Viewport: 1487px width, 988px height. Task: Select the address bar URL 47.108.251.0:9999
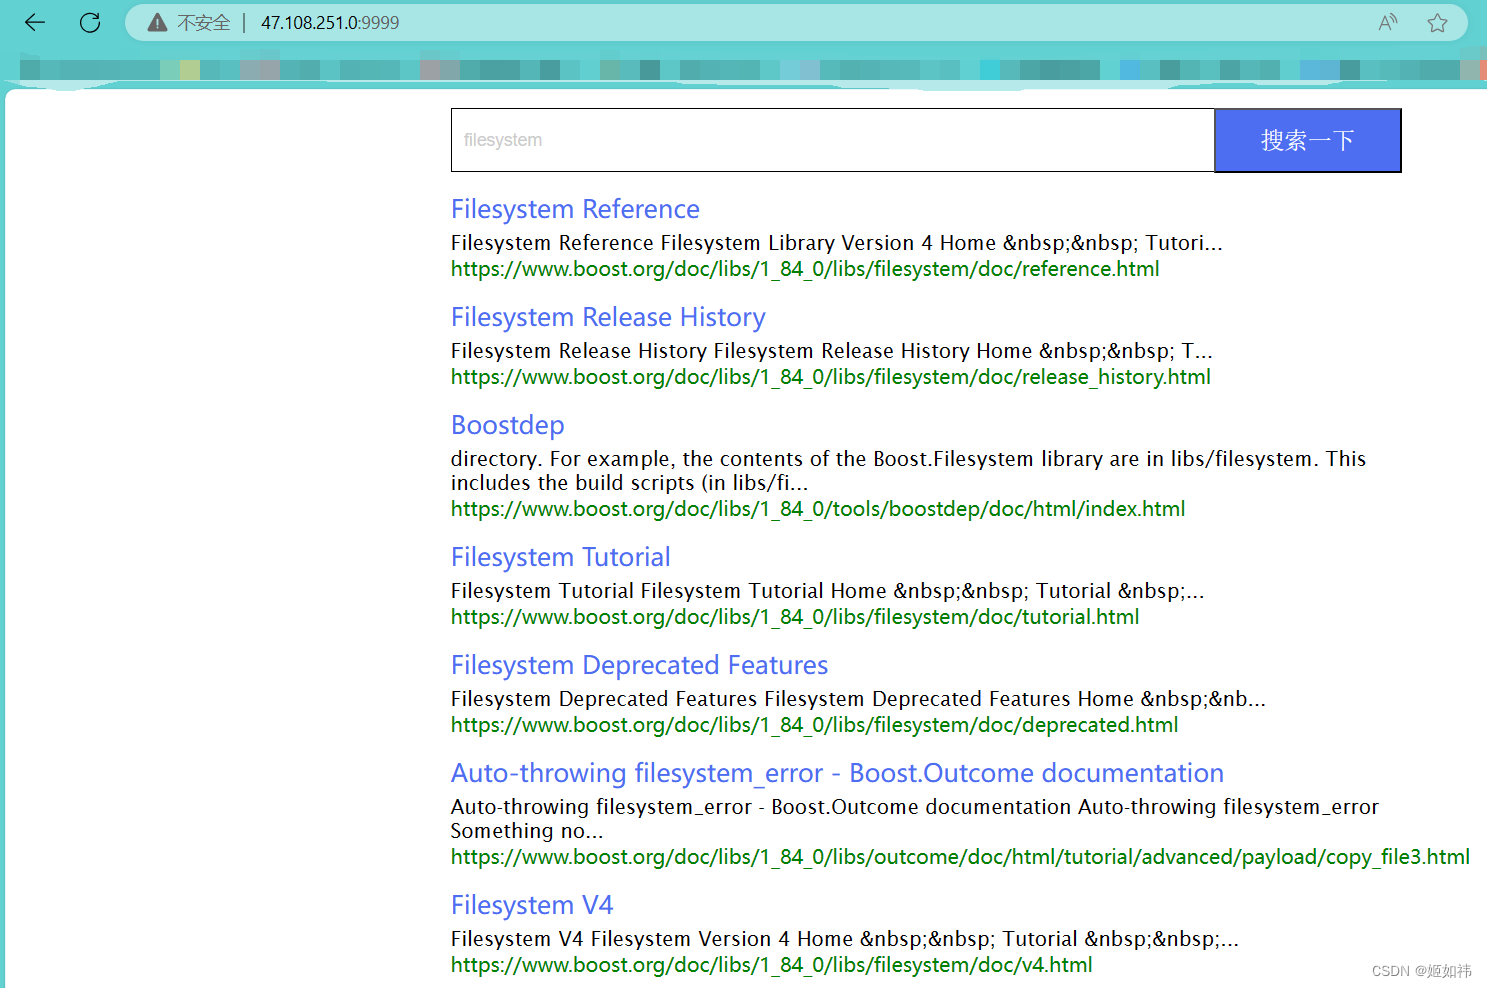(x=330, y=22)
